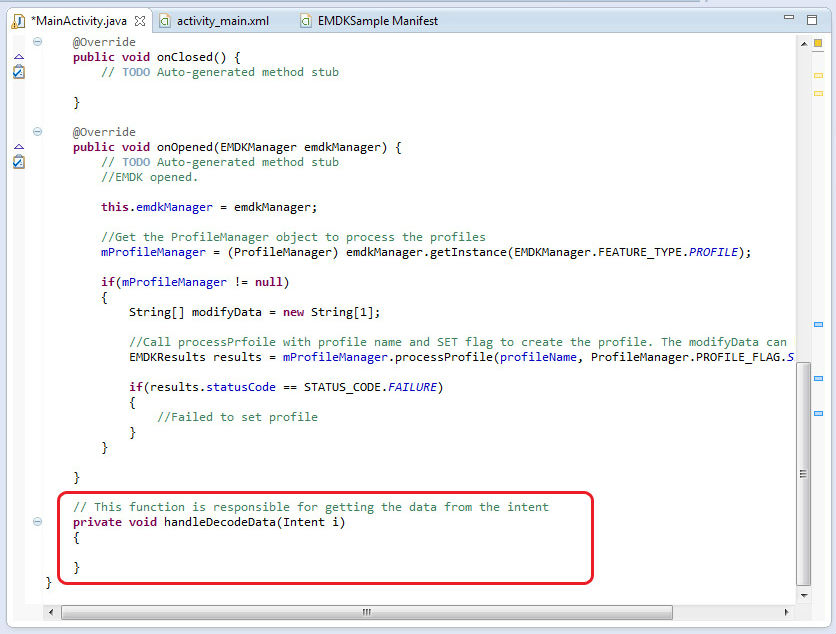The width and height of the screenshot is (836, 634).
Task: Click the vertical scrollbar up arrow
Action: coord(803,43)
